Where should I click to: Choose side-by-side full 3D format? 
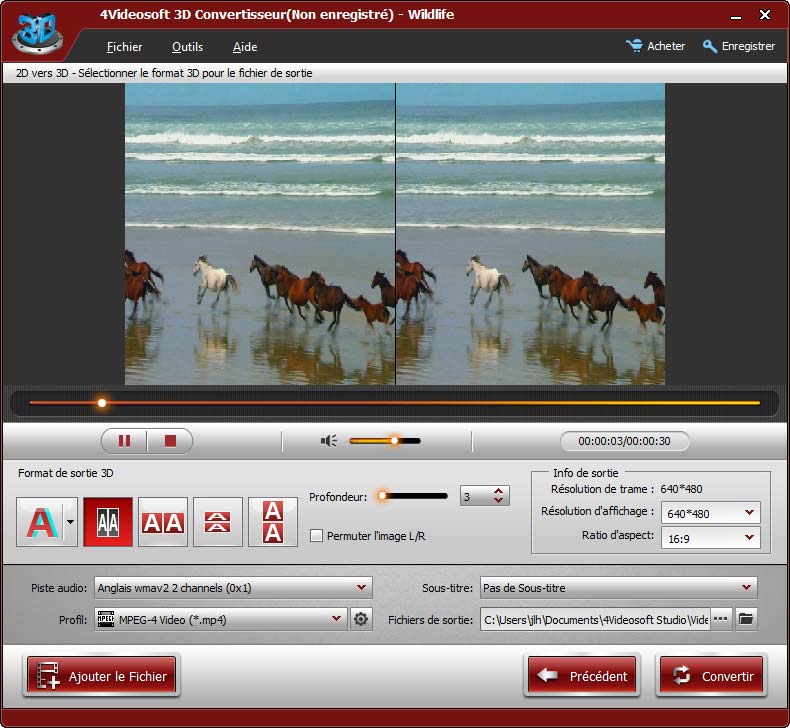tap(163, 522)
